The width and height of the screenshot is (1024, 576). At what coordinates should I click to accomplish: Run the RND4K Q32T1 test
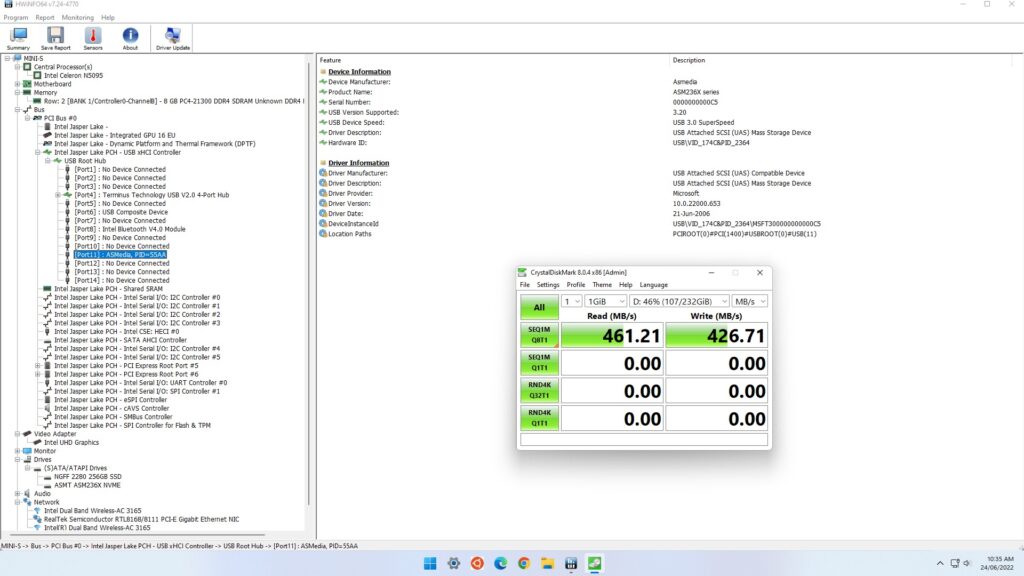pos(539,390)
